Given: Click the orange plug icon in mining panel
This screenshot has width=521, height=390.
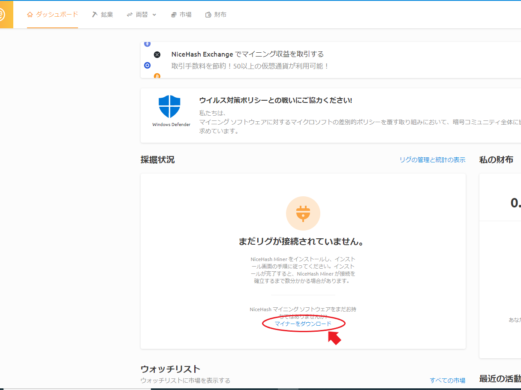Looking at the screenshot, I should [303, 213].
